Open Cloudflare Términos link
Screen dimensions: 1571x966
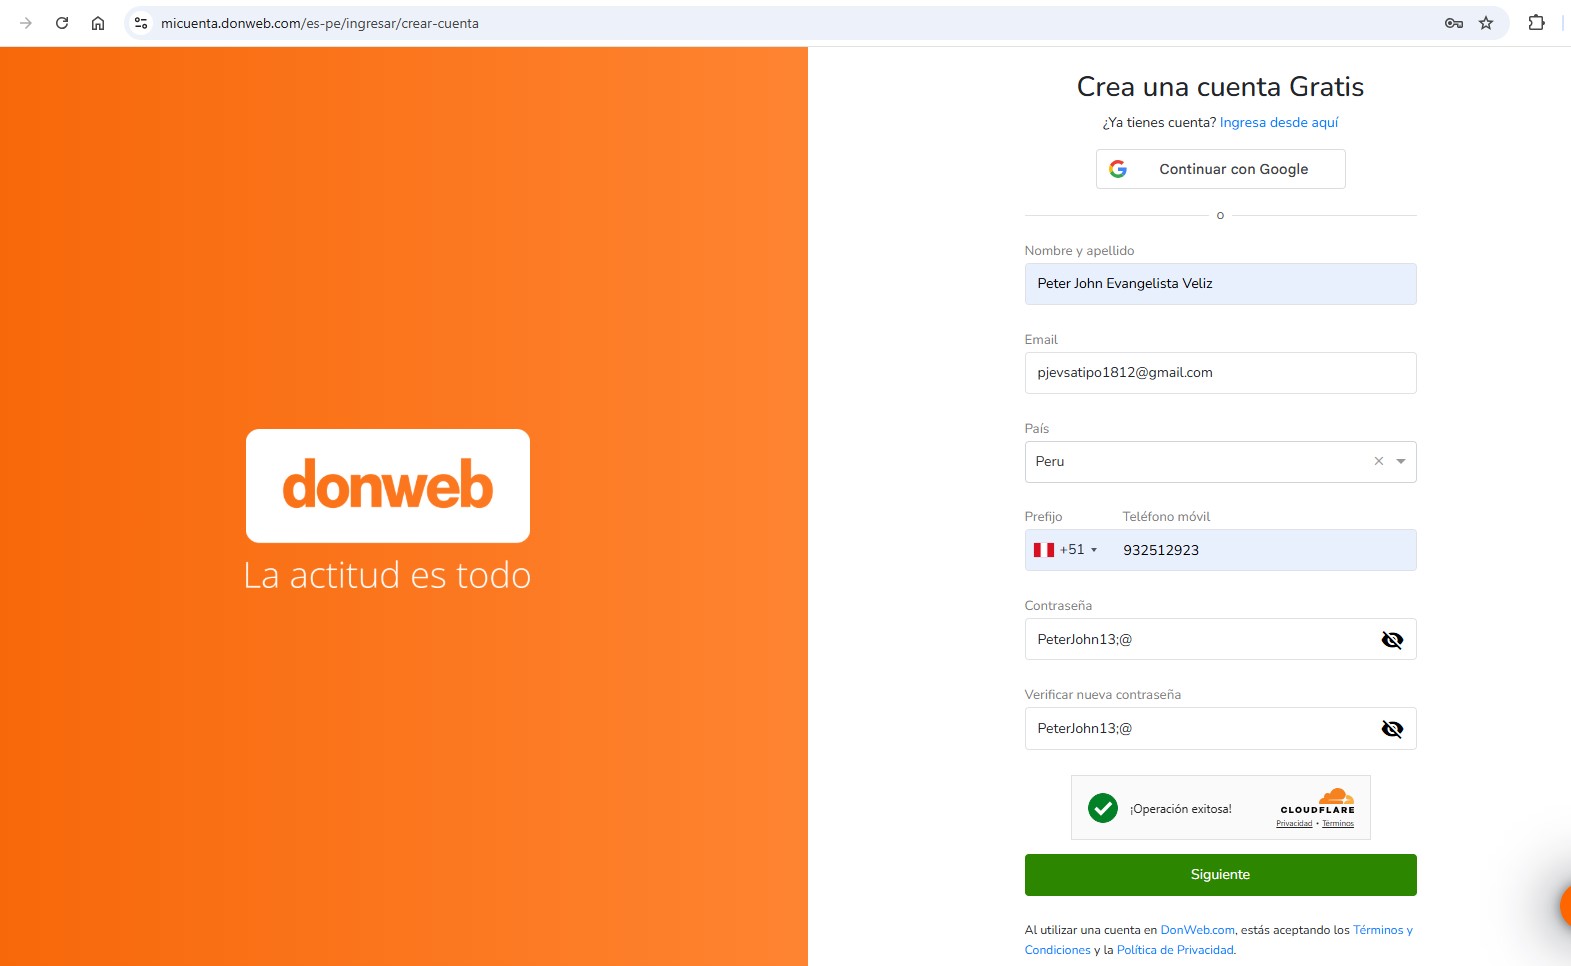1338,824
